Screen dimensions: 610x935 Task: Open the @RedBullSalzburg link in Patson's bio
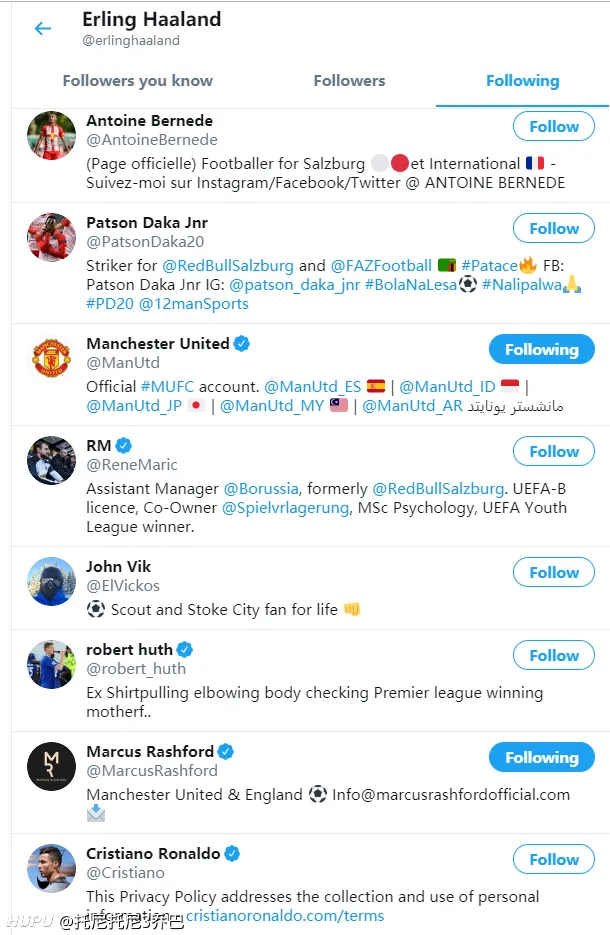[228, 265]
